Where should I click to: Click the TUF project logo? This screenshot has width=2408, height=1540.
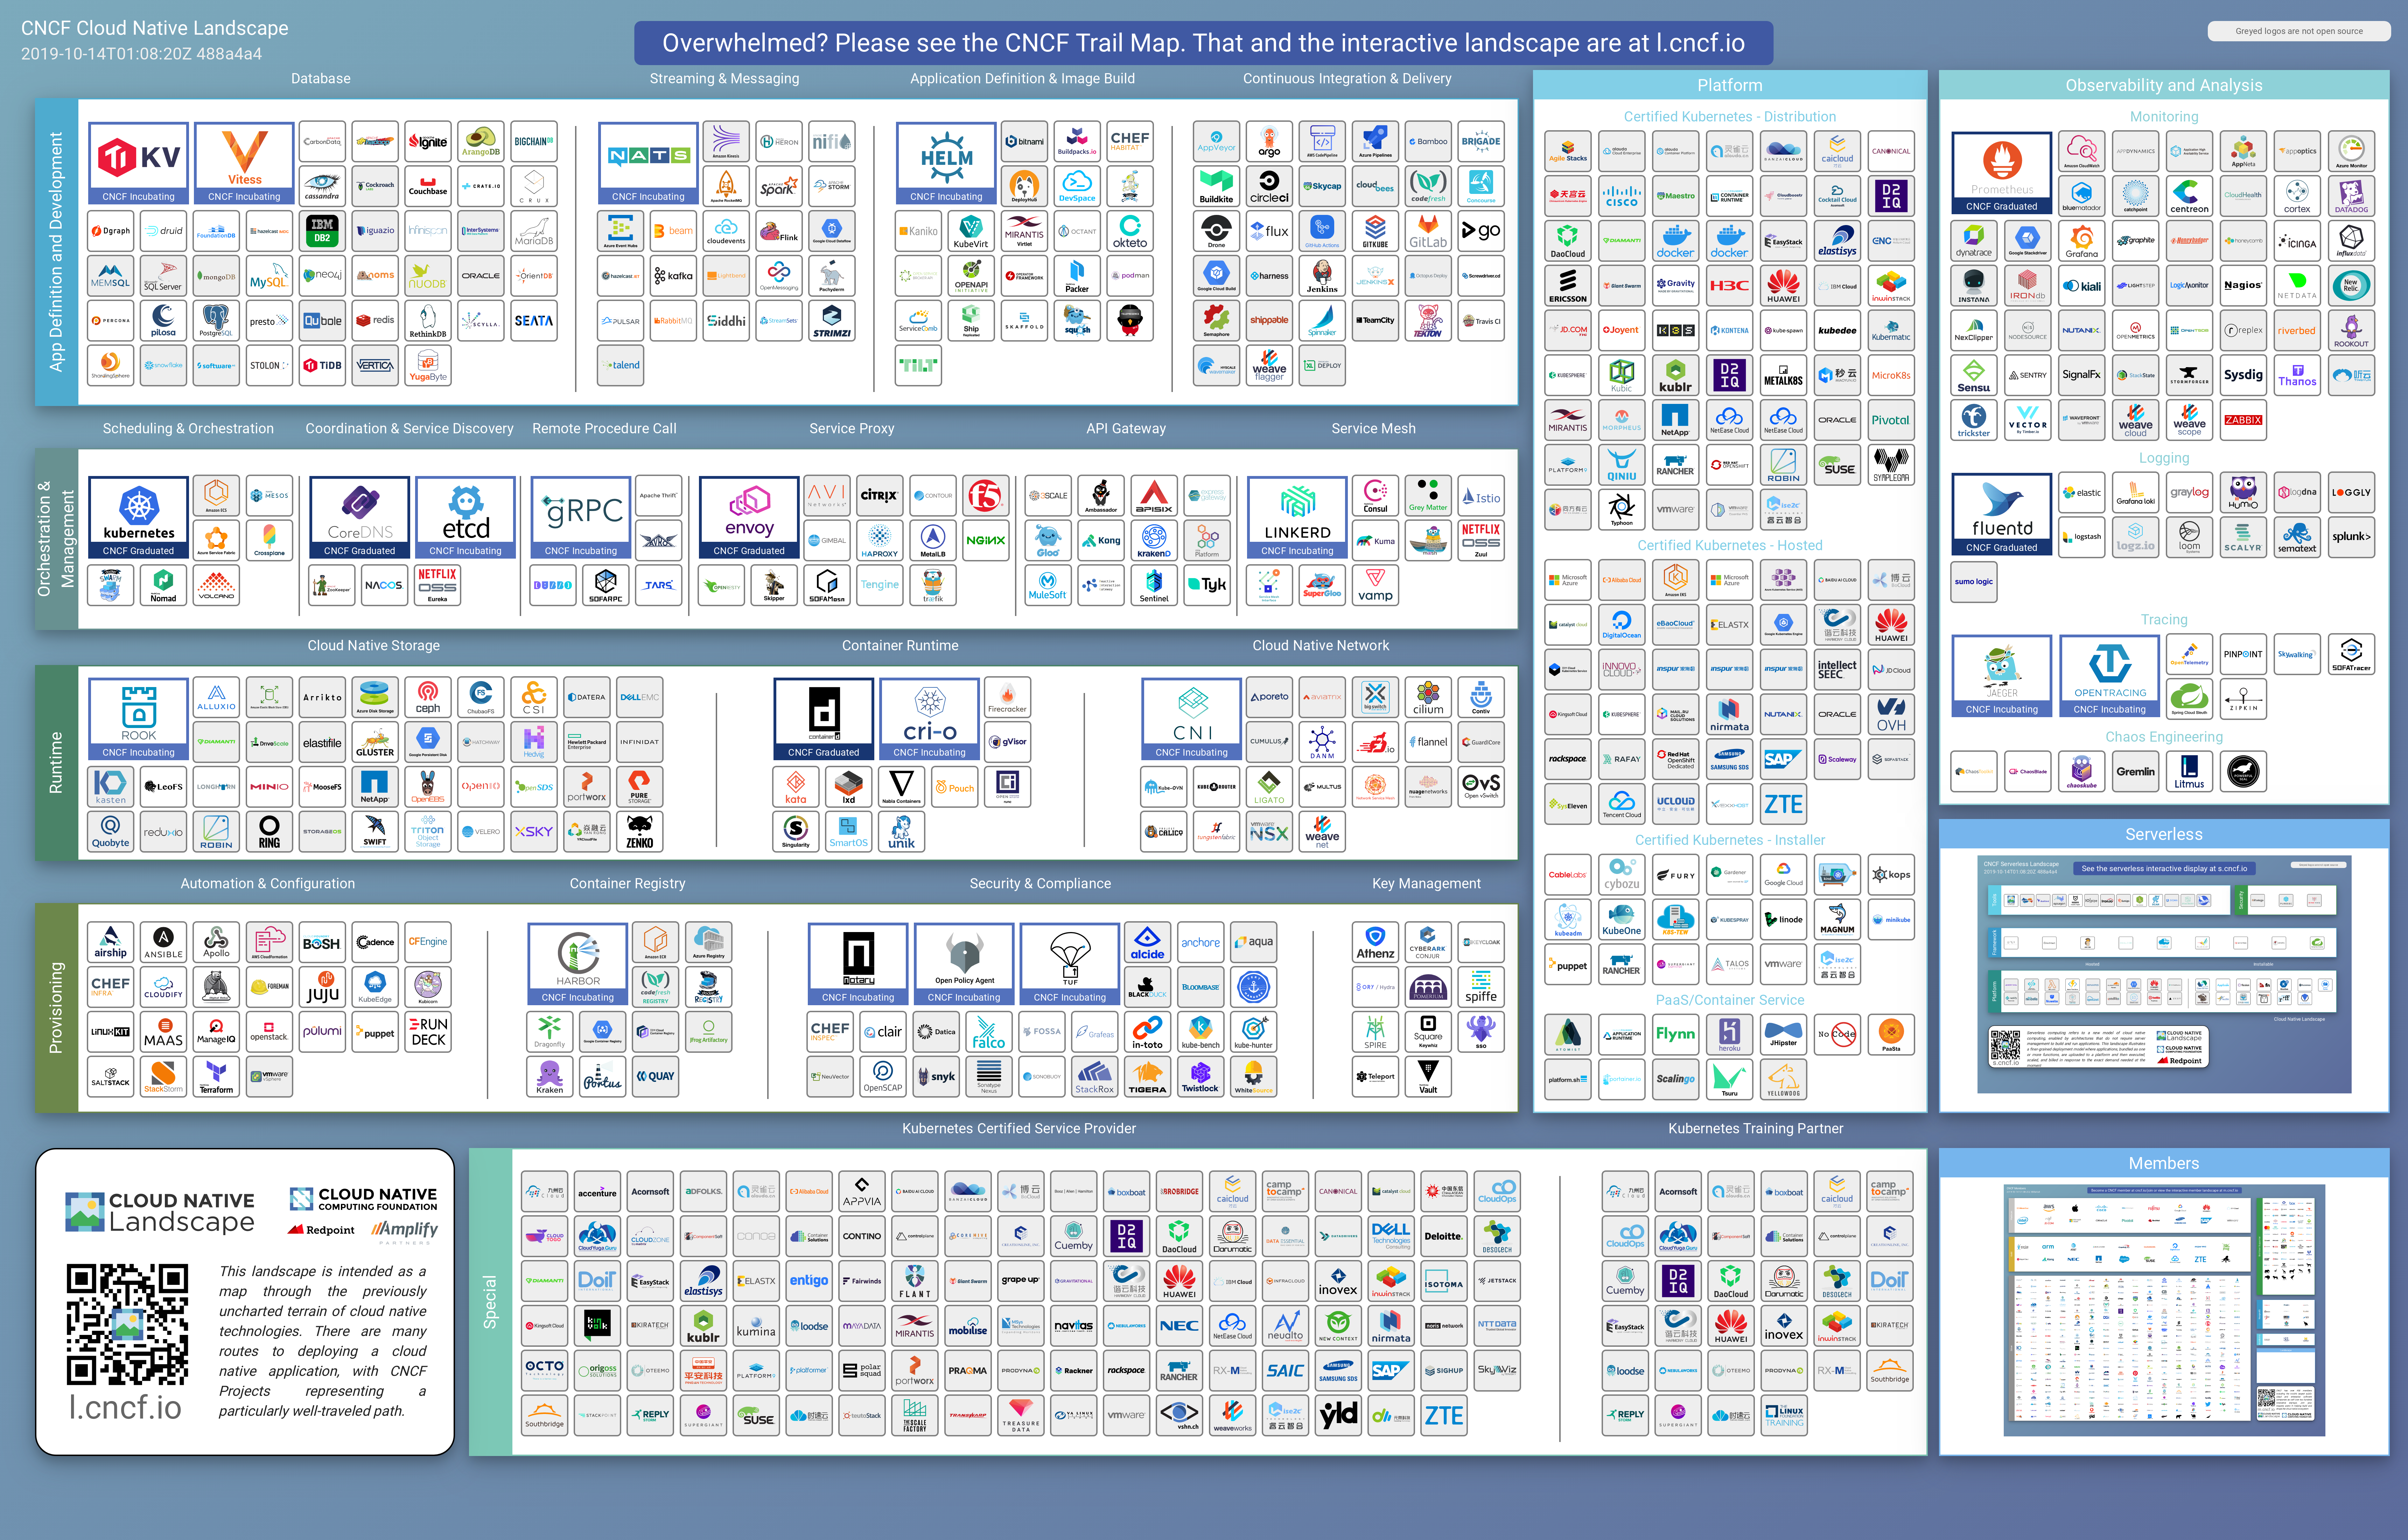(1070, 964)
